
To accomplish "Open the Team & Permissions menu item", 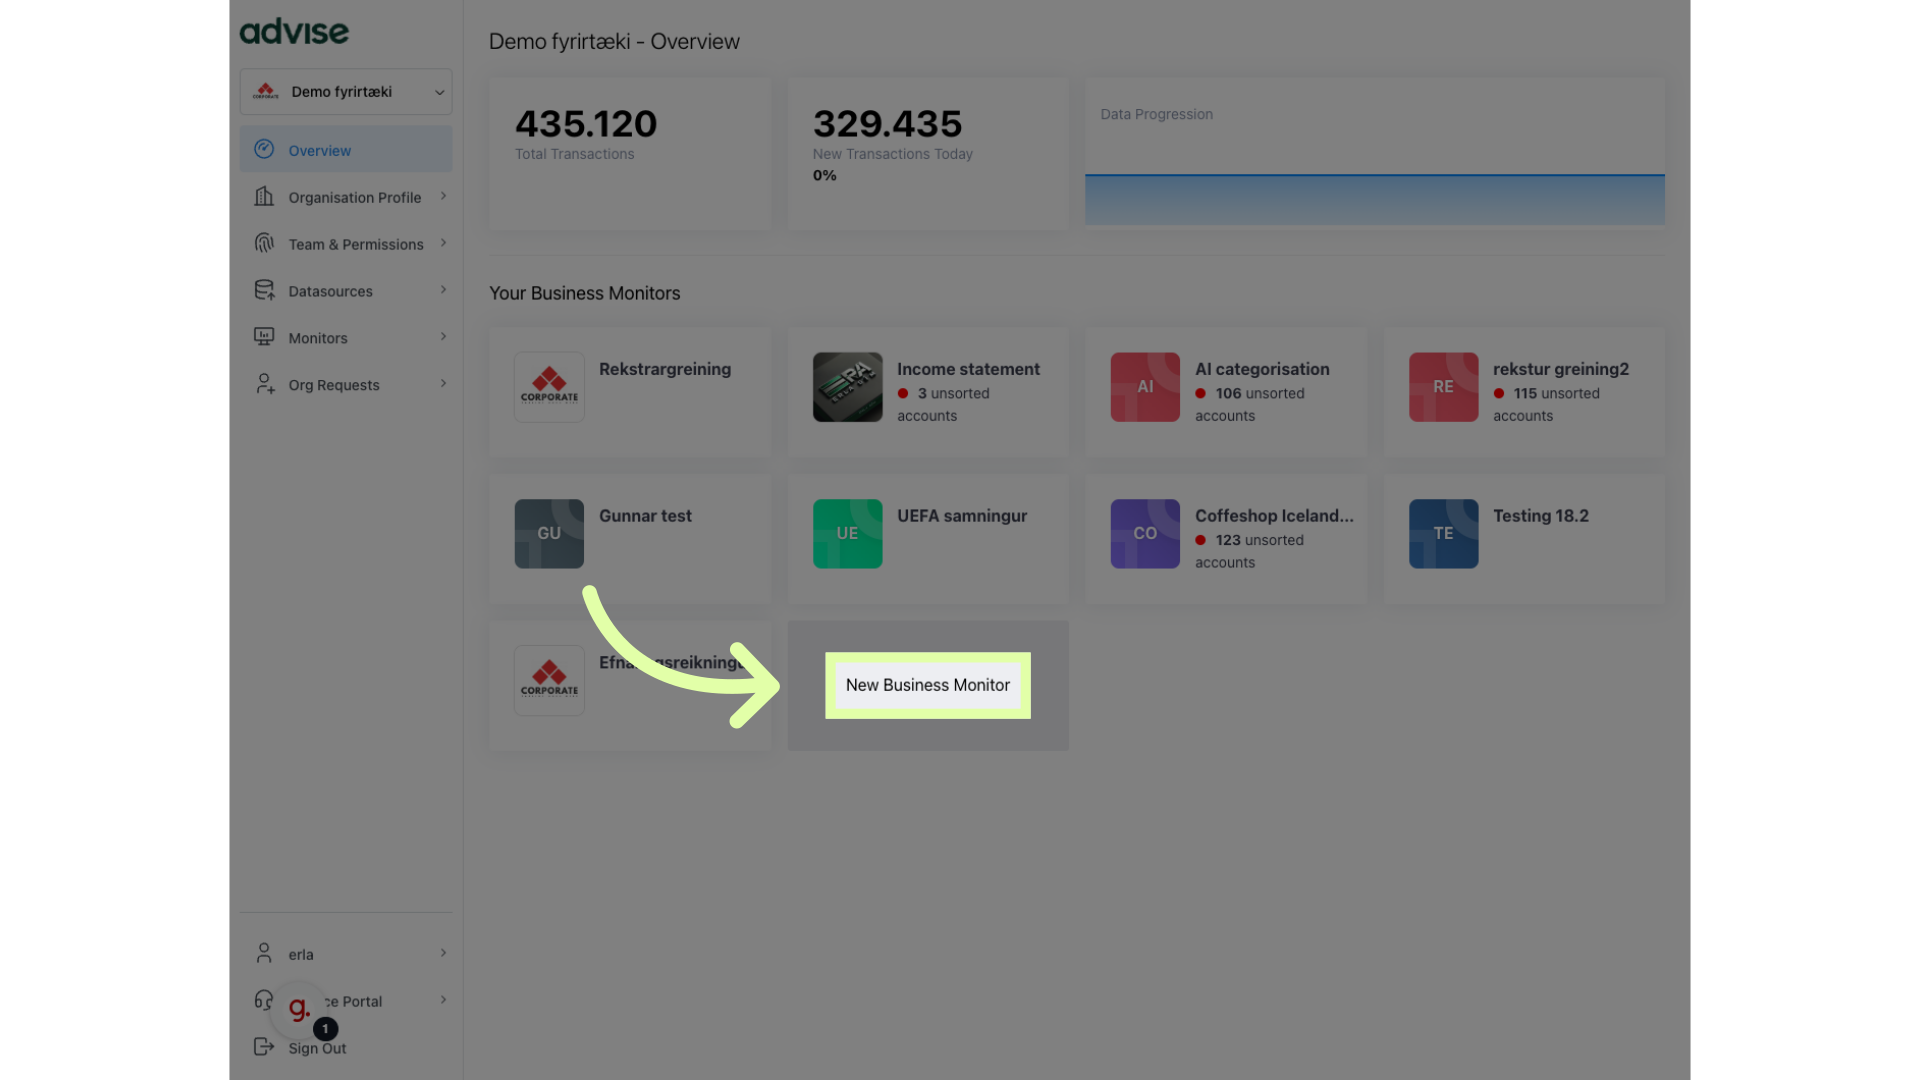I will coord(354,243).
